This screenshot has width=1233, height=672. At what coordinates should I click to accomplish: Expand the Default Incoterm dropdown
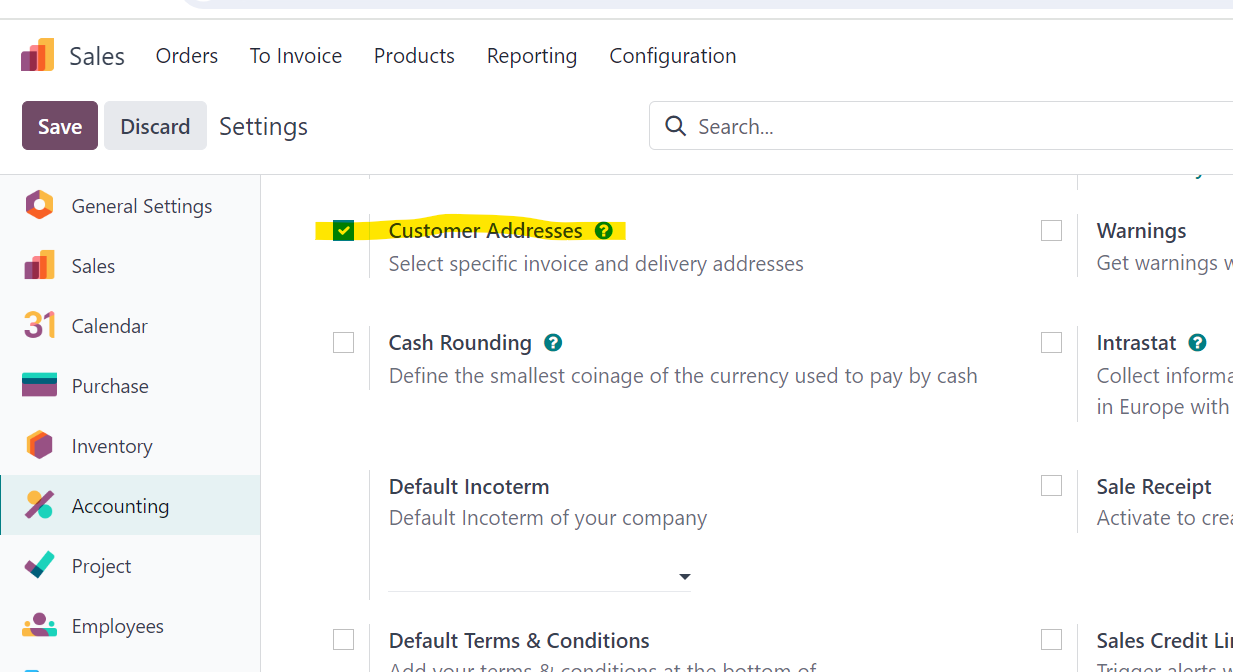pyautogui.click(x=539, y=576)
